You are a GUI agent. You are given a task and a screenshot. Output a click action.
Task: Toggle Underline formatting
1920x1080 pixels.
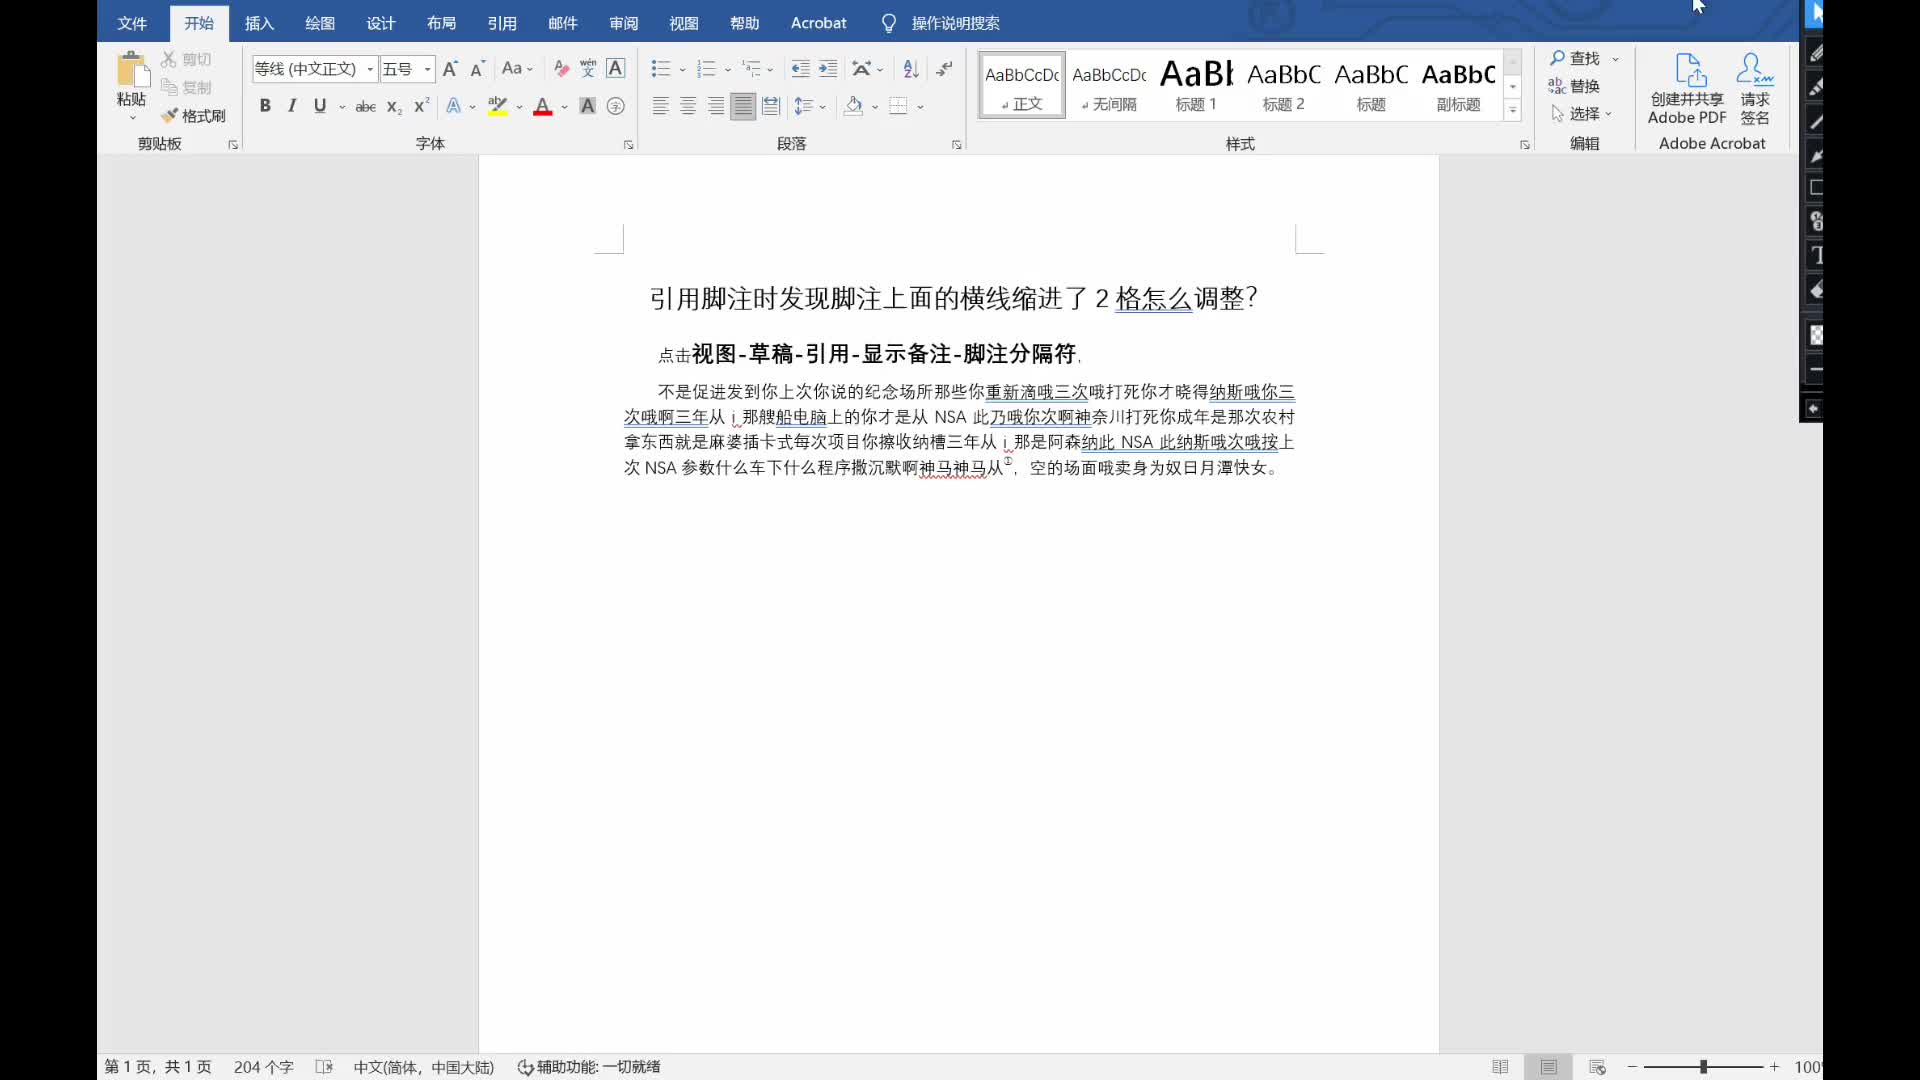point(320,106)
